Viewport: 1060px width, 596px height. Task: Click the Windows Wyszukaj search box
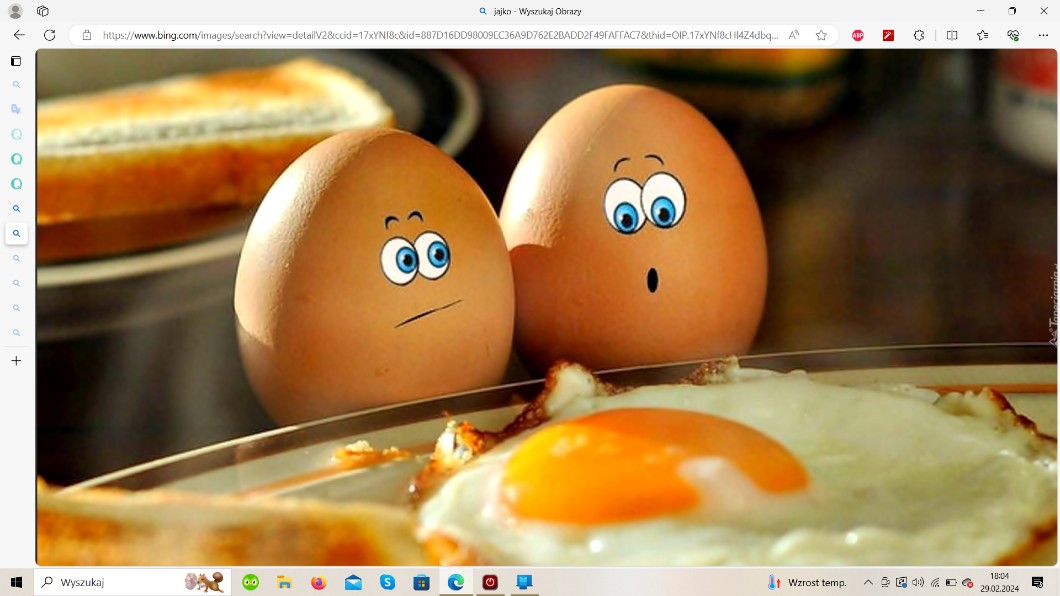pos(120,582)
